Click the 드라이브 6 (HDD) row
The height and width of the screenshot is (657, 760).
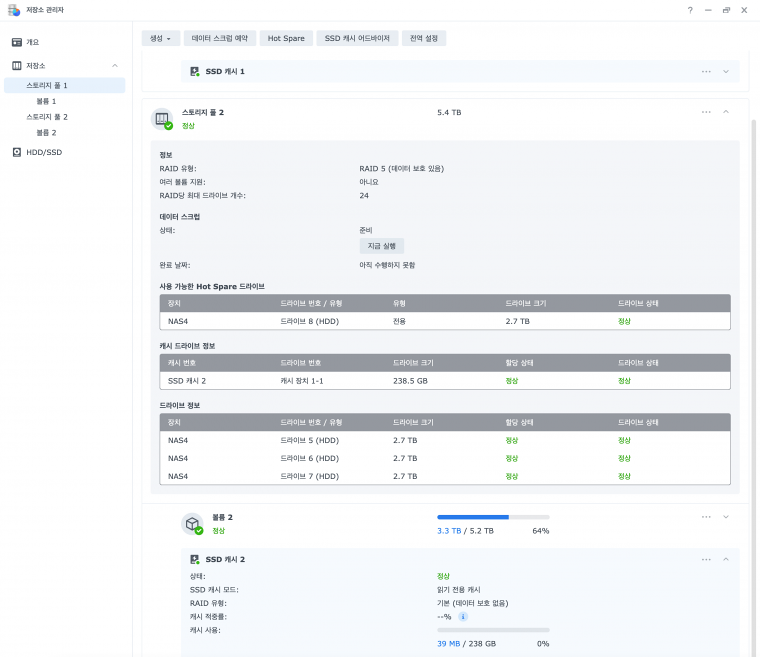(x=445, y=458)
